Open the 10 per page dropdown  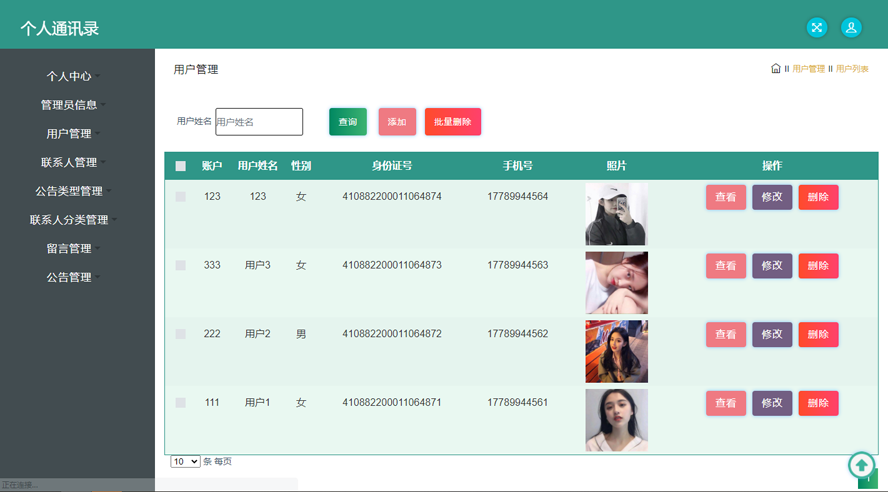tap(185, 461)
